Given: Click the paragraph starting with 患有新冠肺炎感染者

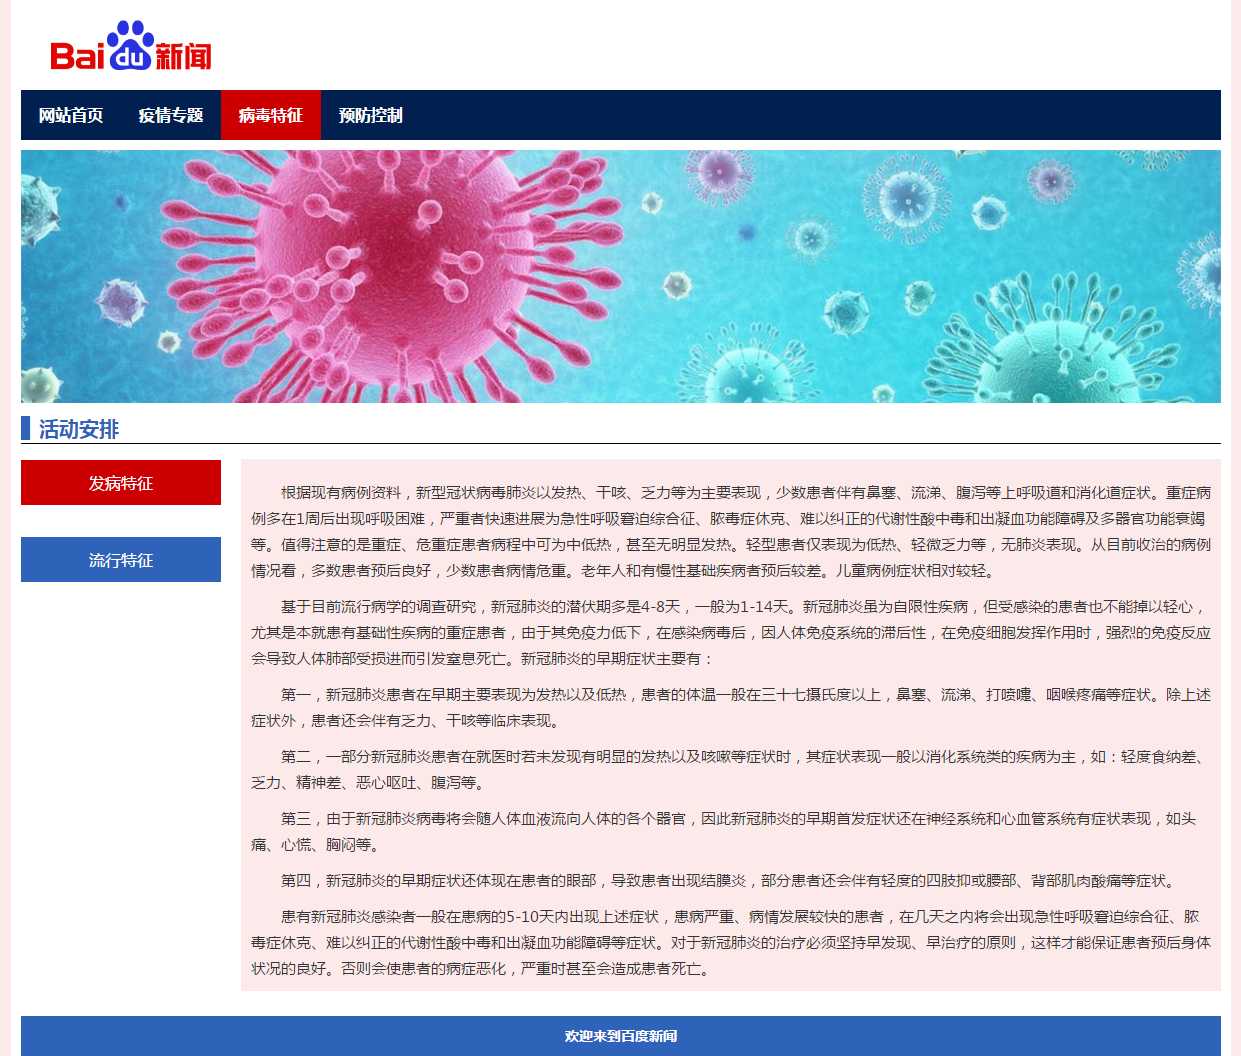Looking at the screenshot, I should coord(730,942).
